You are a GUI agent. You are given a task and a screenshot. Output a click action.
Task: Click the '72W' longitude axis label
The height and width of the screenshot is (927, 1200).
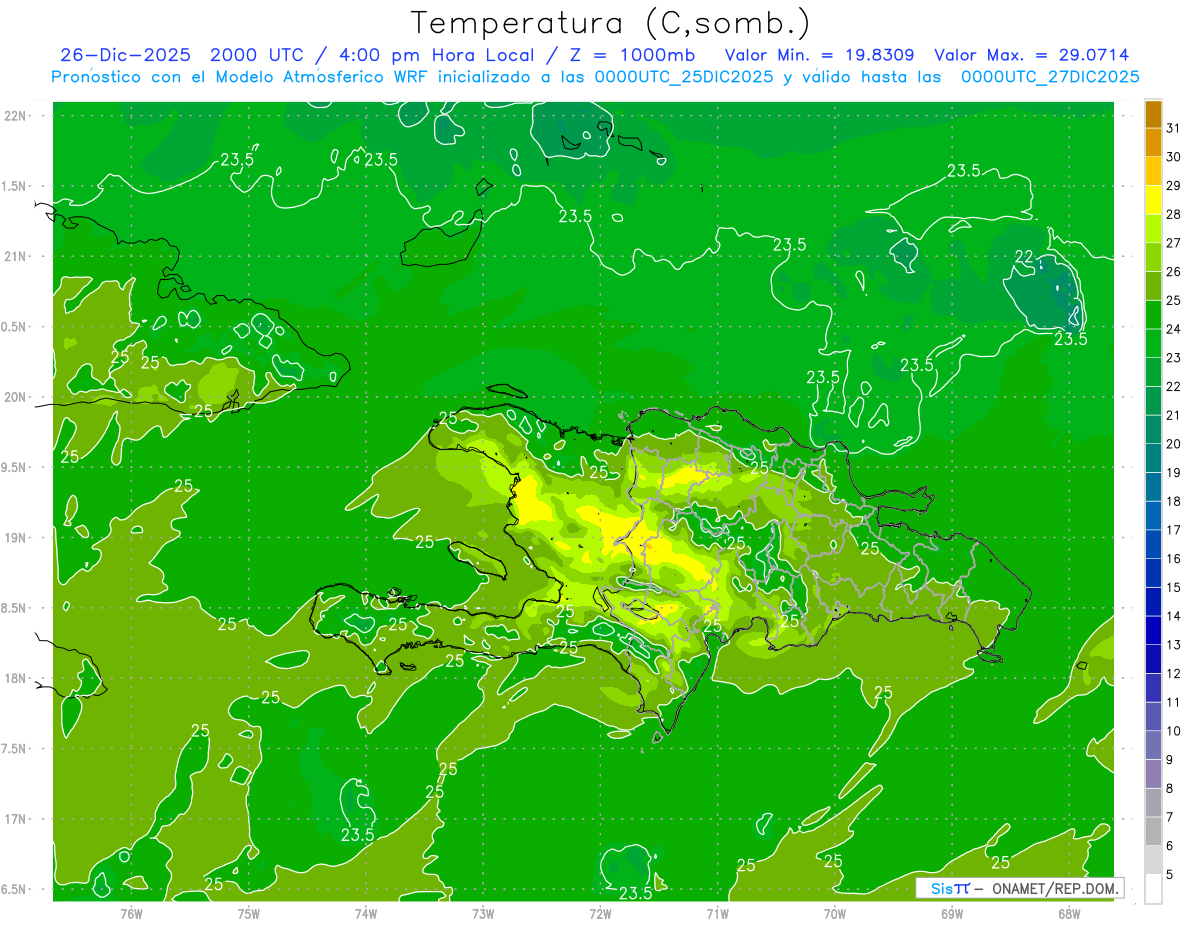point(600,914)
